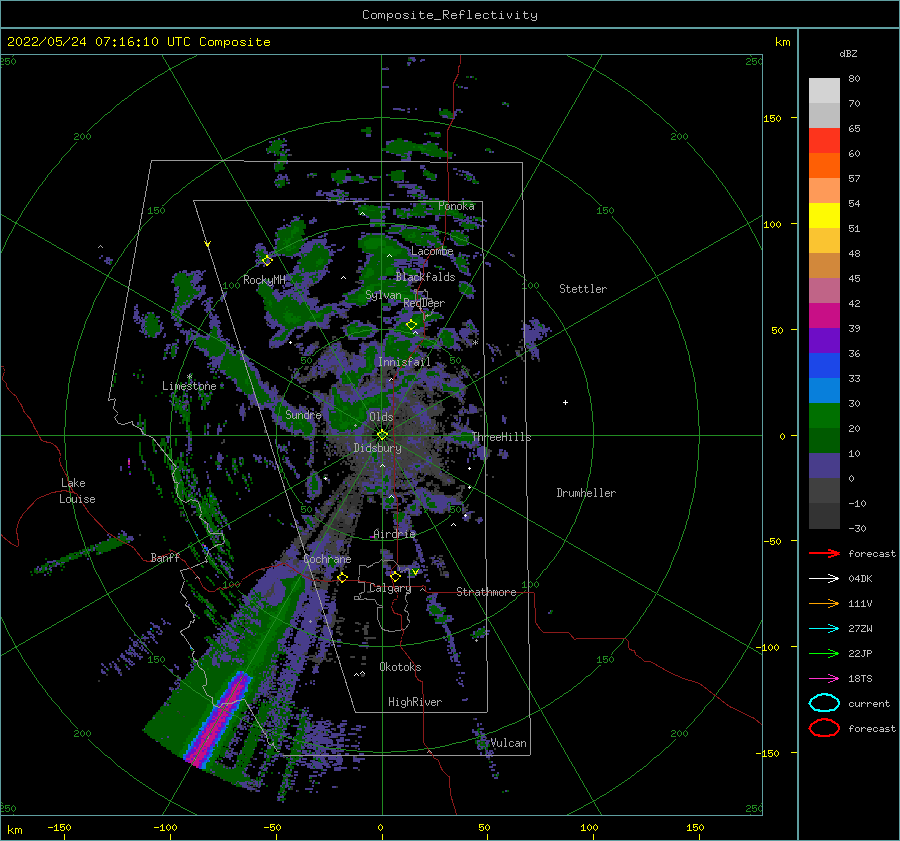Click the 150 tick on right vertical axis

coord(772,118)
